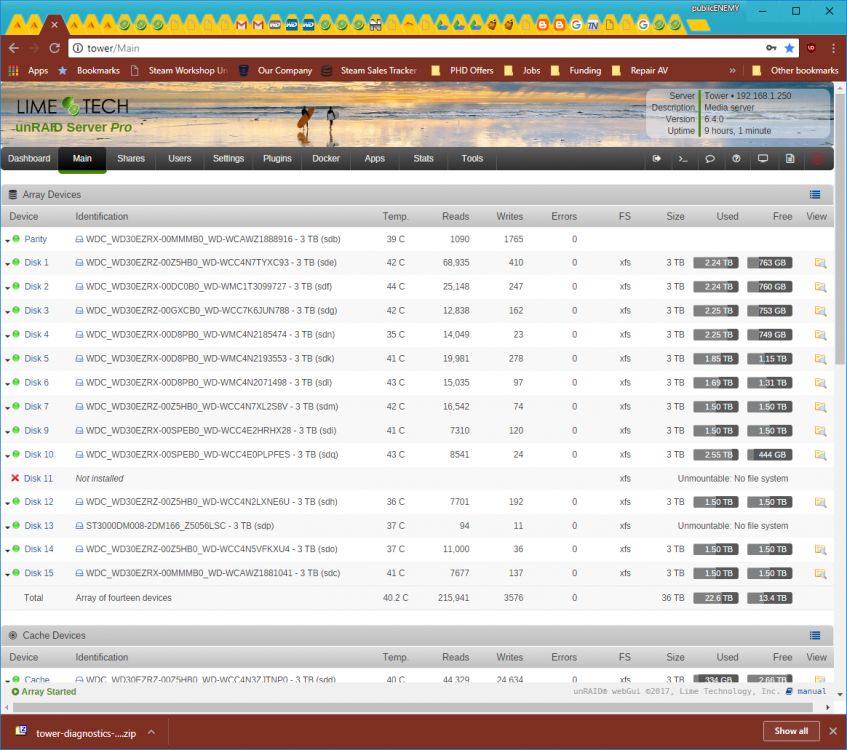Click the uBlock extension icon
This screenshot has width=847, height=750.
pyautogui.click(x=811, y=48)
